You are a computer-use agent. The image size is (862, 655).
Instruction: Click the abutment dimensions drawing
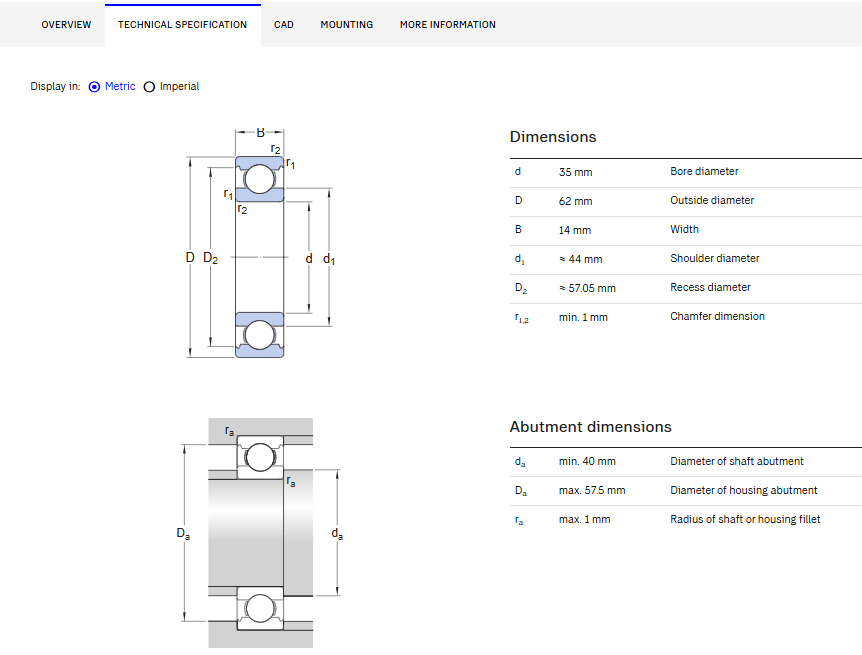[x=260, y=532]
